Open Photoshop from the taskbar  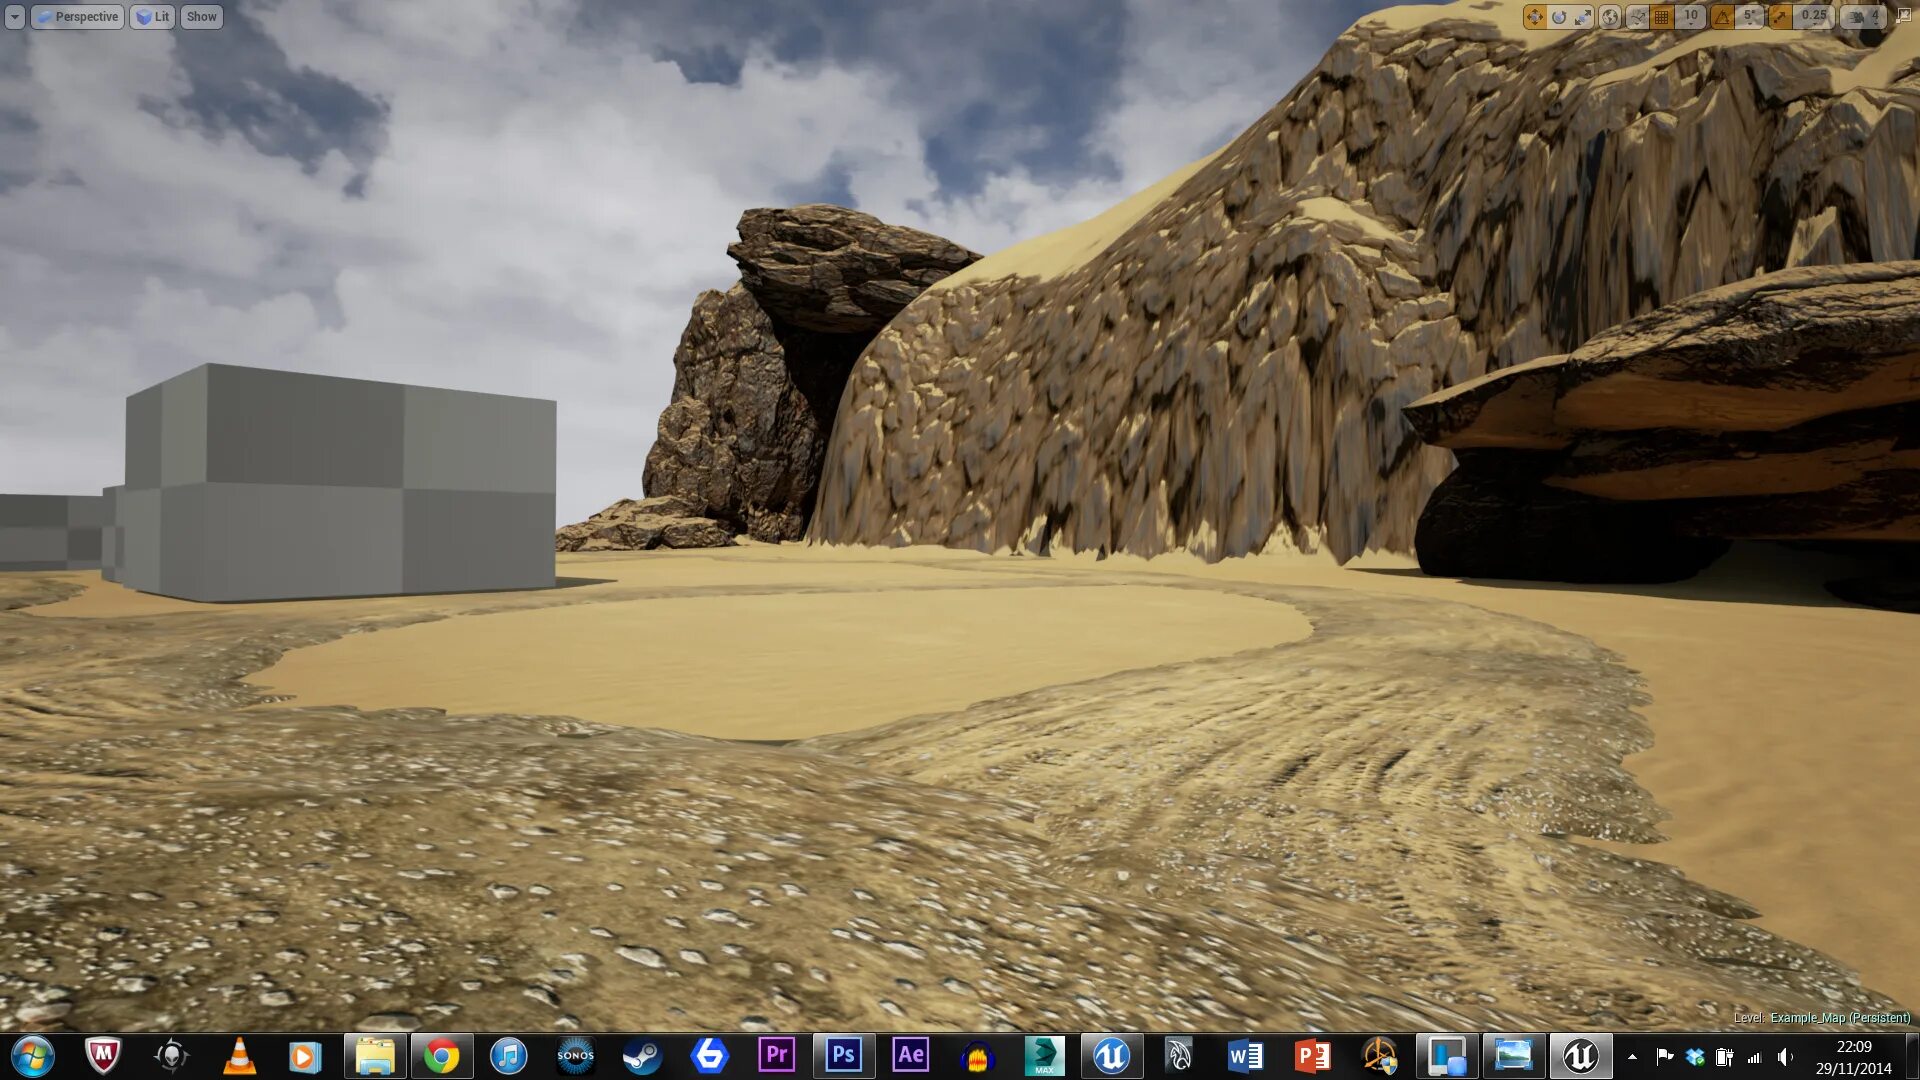tap(843, 1056)
